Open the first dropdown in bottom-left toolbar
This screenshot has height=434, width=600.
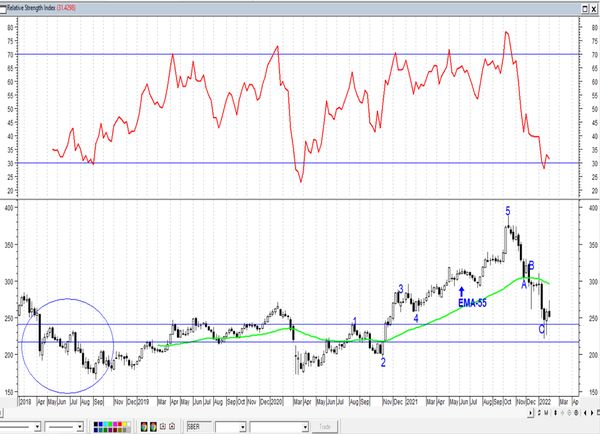pos(39,427)
